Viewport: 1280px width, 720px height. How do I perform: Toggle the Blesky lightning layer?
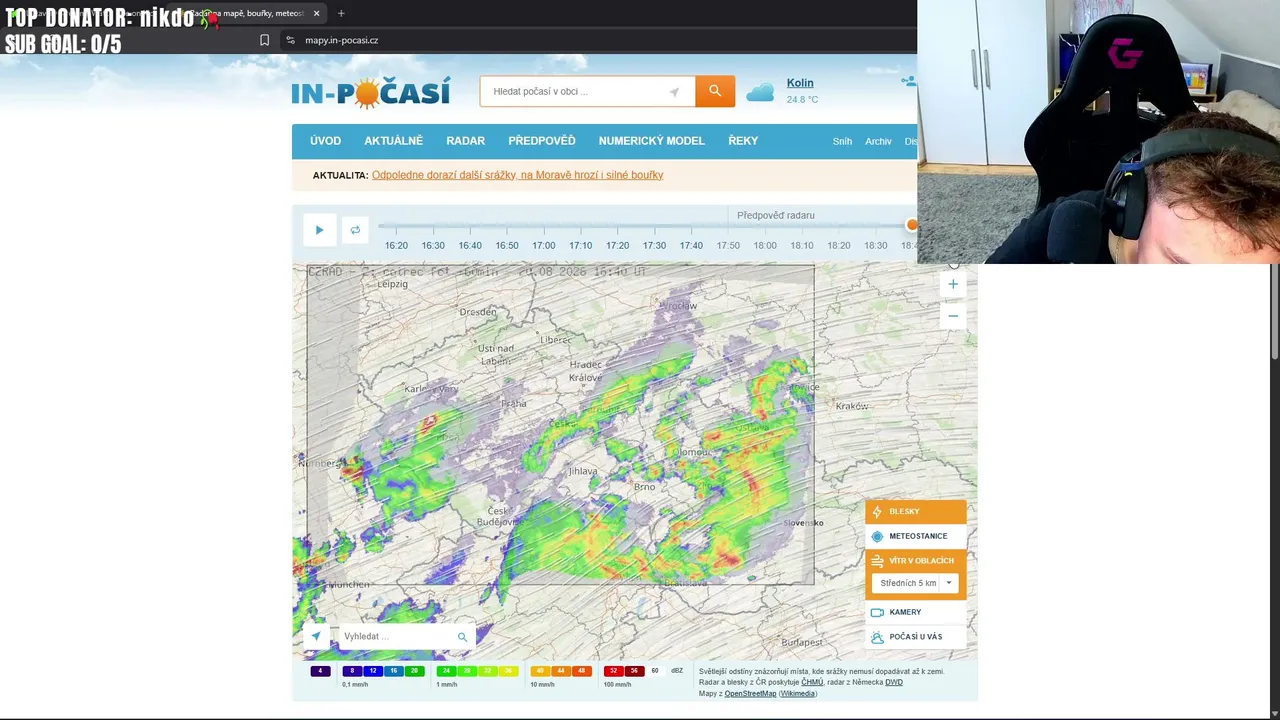click(916, 512)
